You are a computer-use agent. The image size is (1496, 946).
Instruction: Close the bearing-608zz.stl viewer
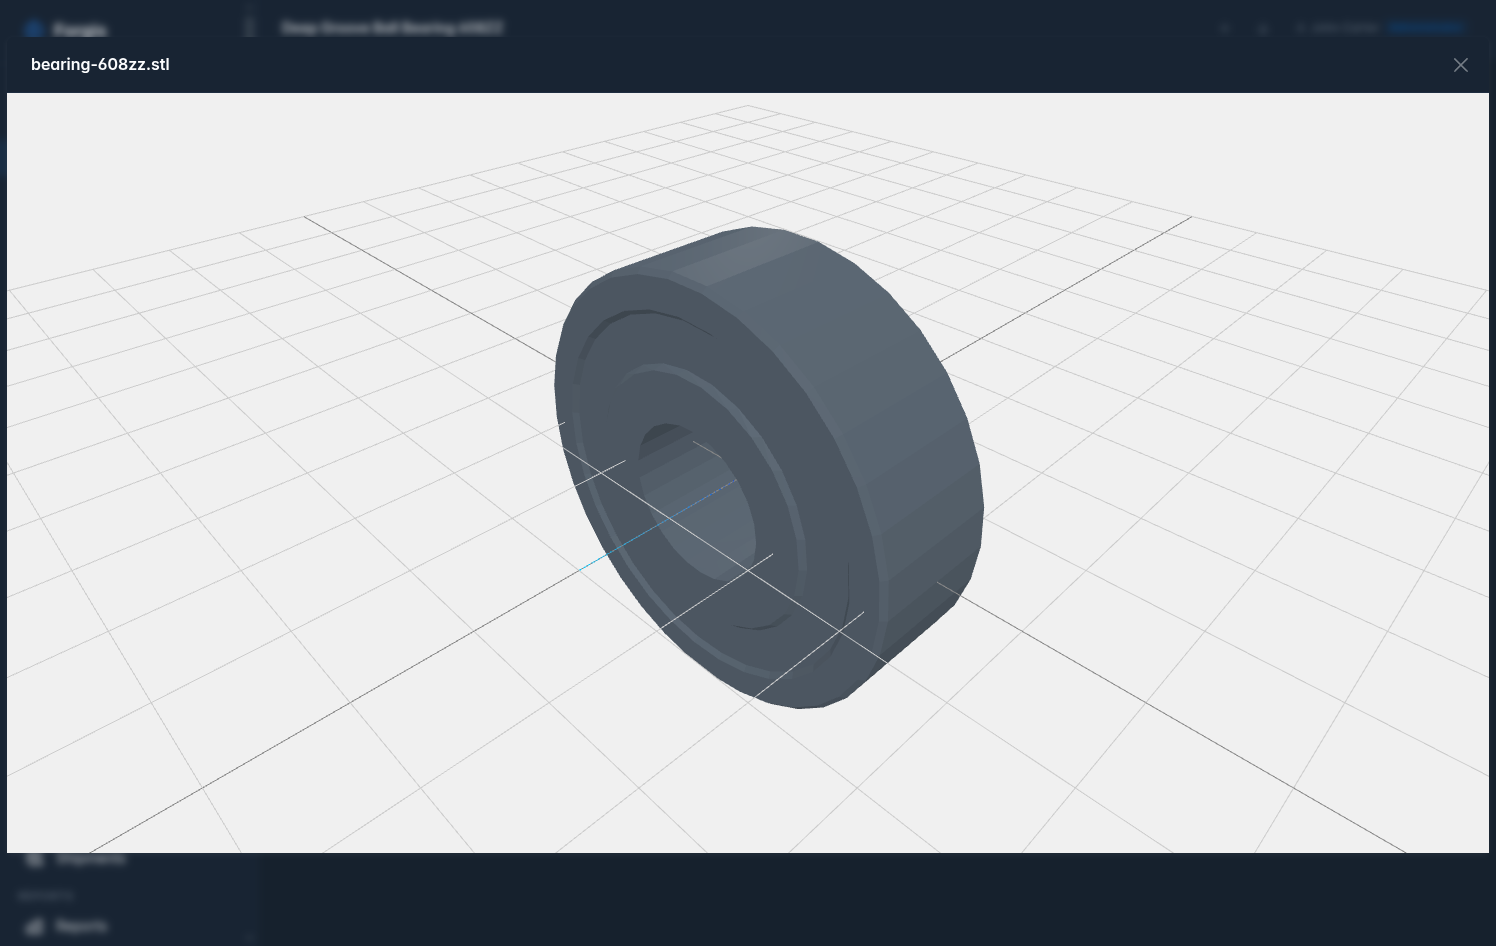click(1460, 65)
